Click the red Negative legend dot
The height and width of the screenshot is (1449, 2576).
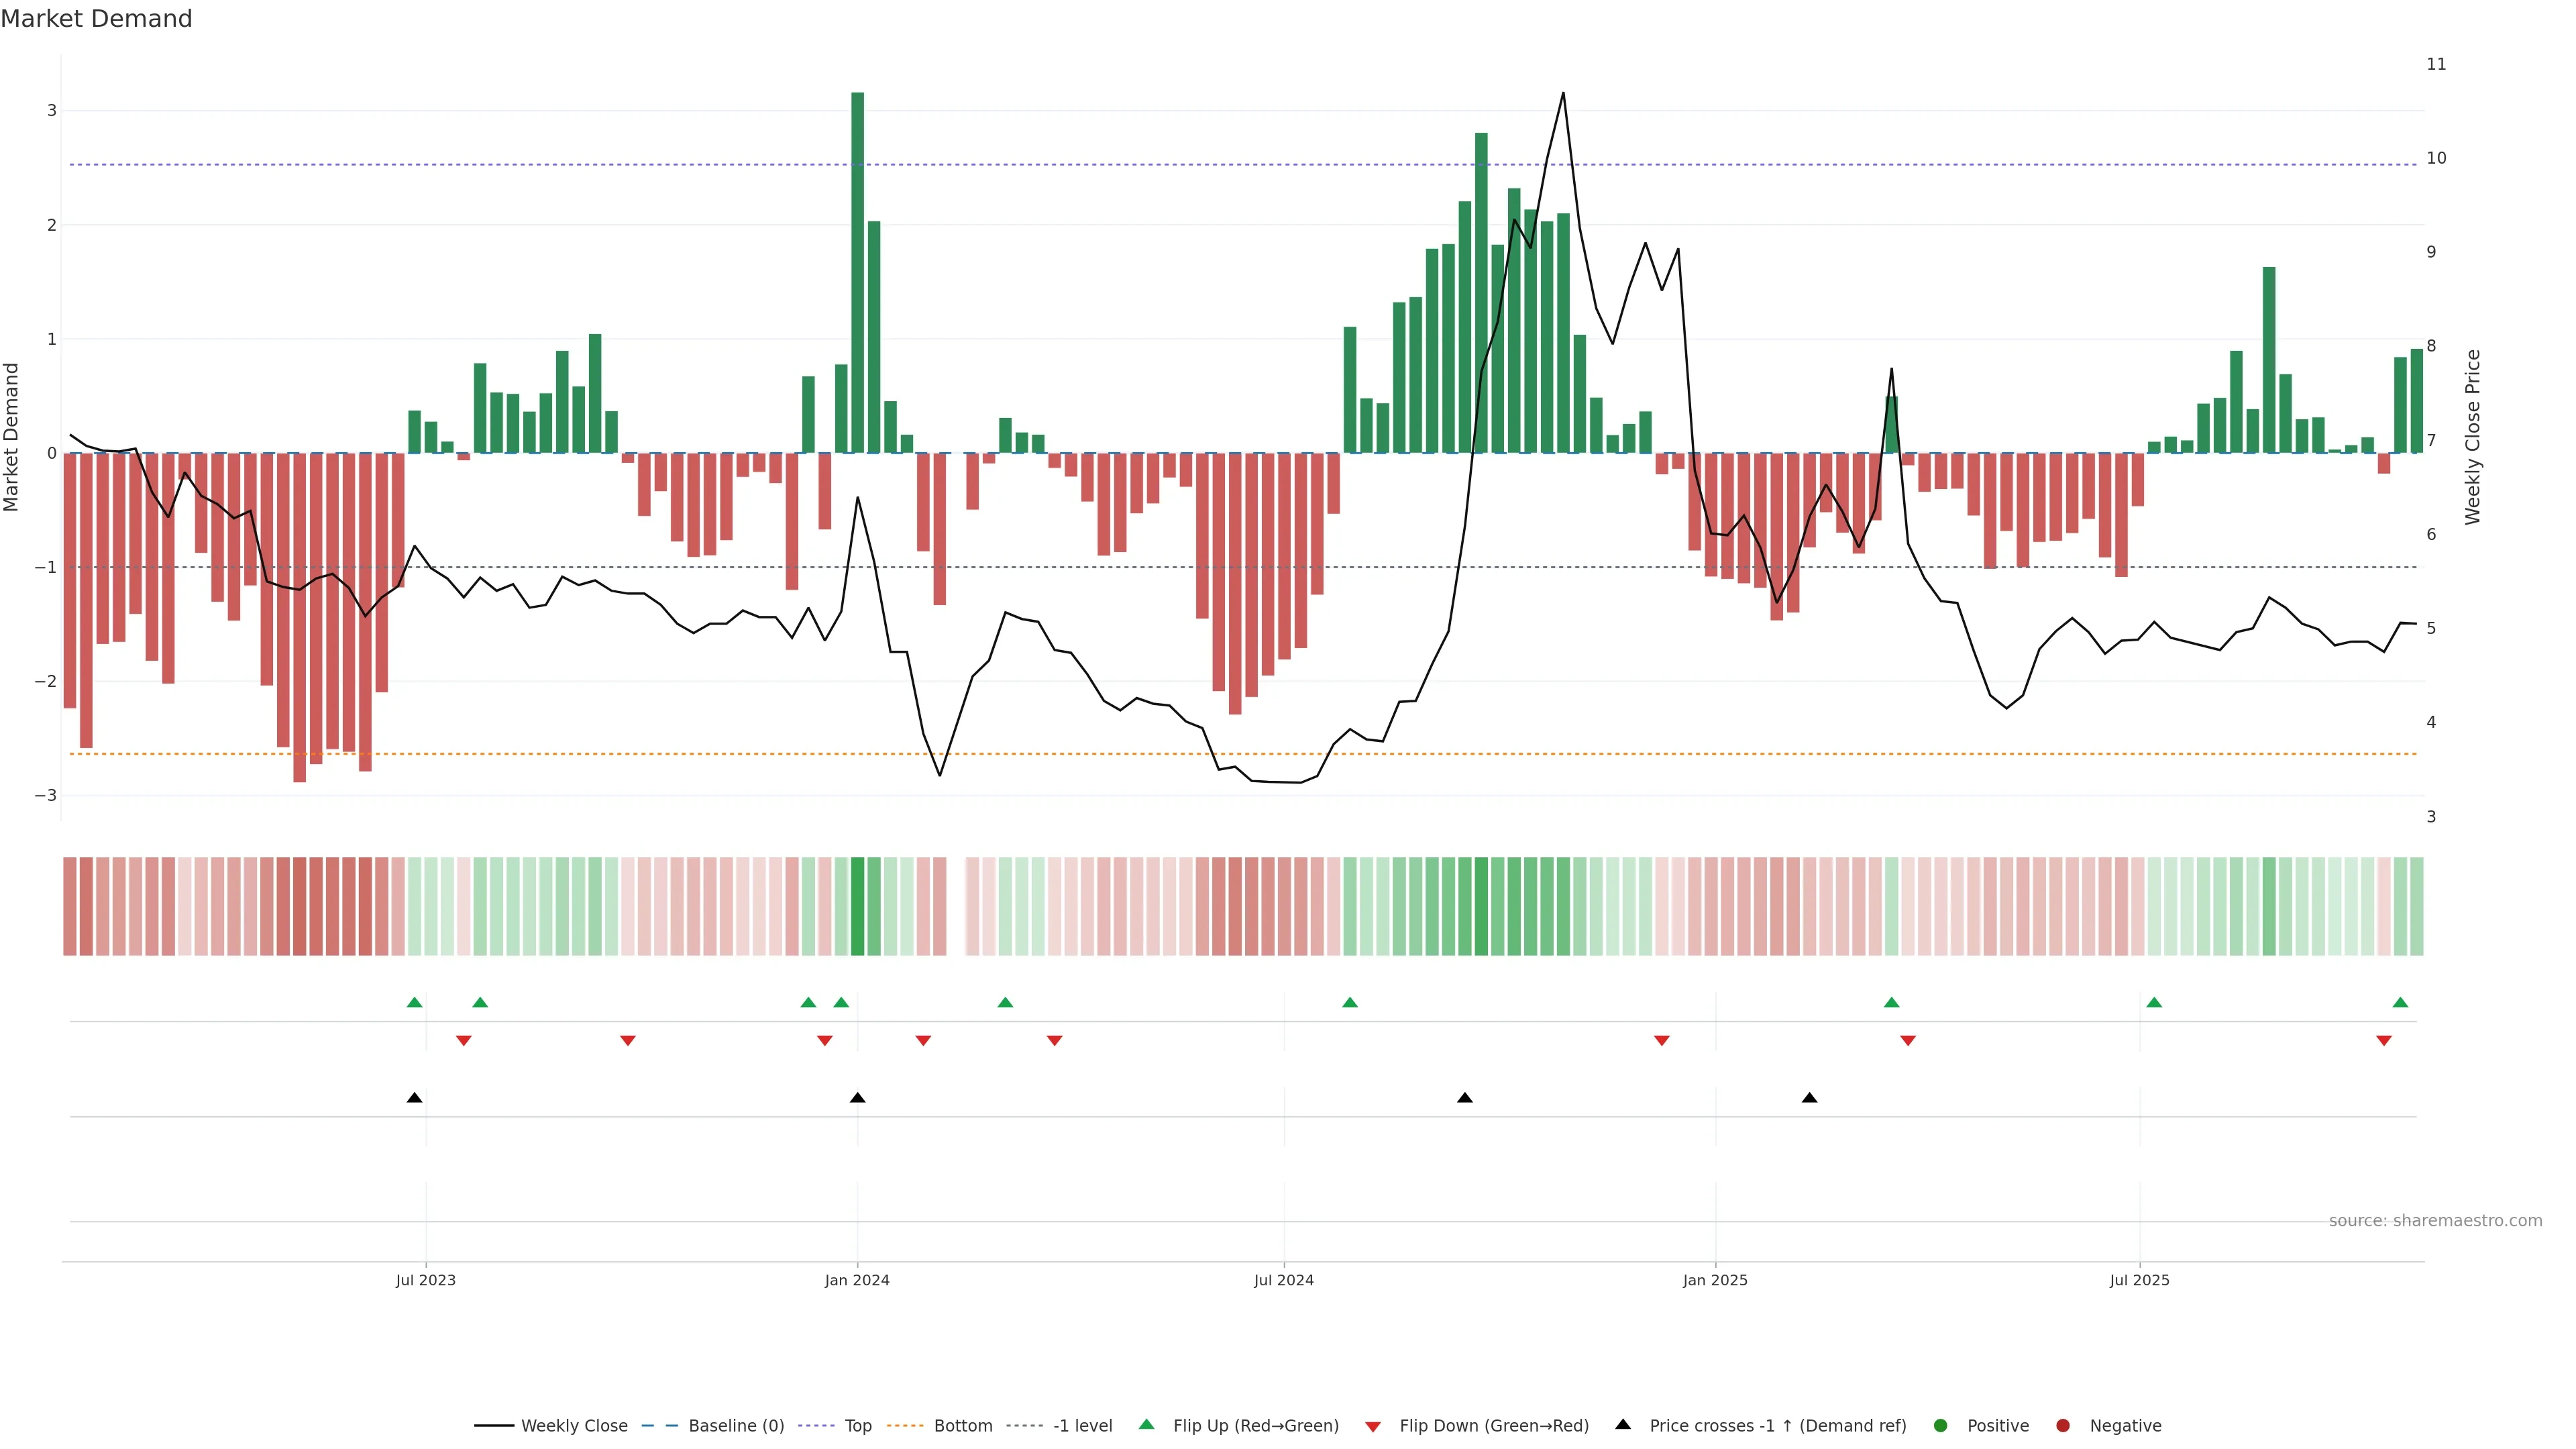(x=2063, y=1426)
